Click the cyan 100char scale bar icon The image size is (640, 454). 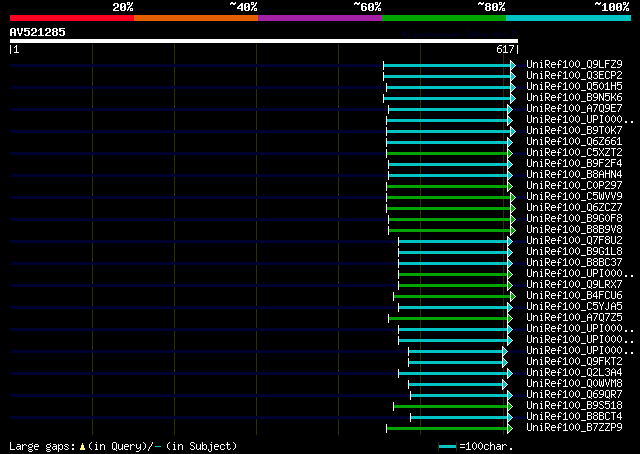pyautogui.click(x=447, y=447)
